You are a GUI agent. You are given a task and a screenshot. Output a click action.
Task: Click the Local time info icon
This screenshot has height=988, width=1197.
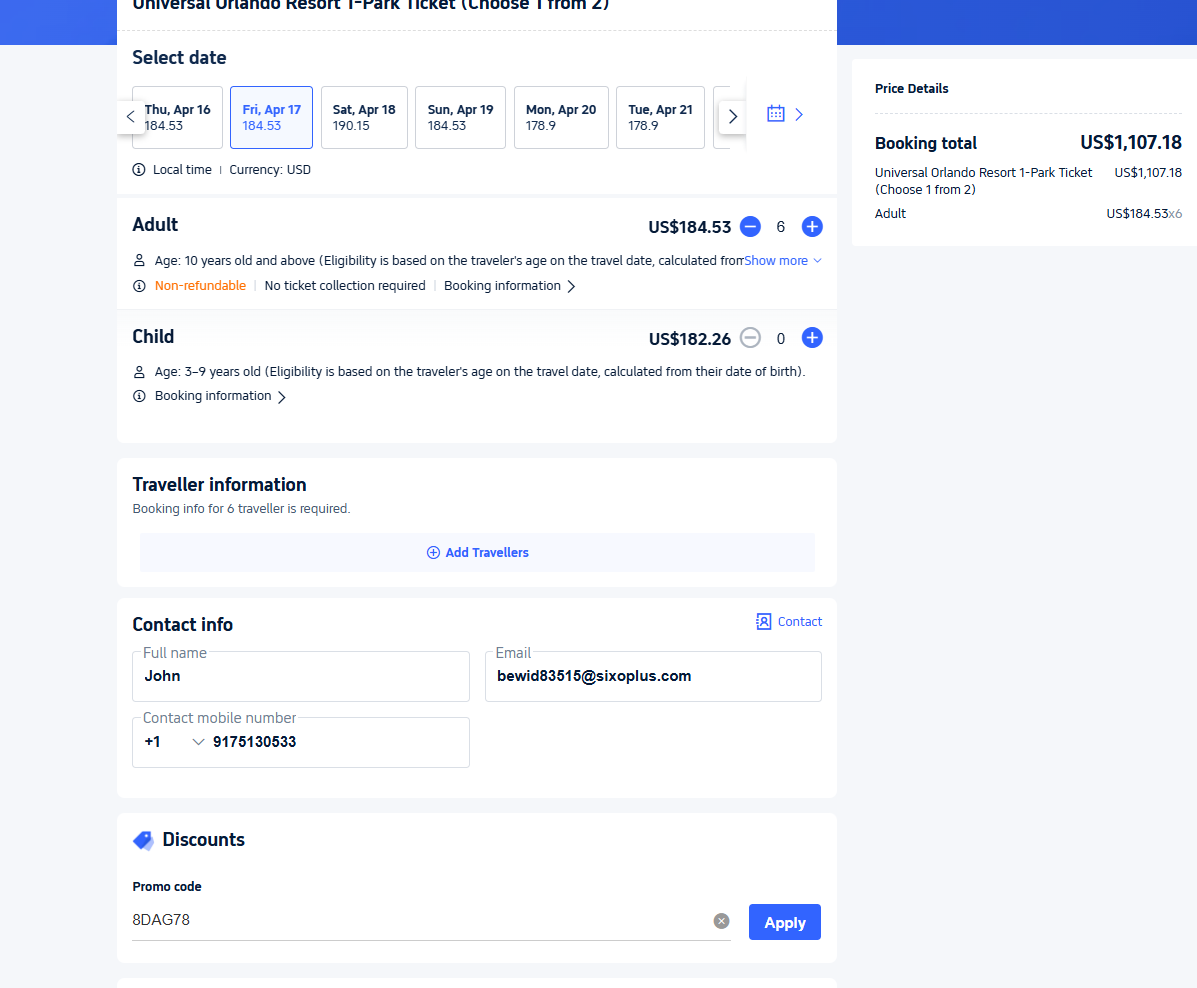(139, 170)
